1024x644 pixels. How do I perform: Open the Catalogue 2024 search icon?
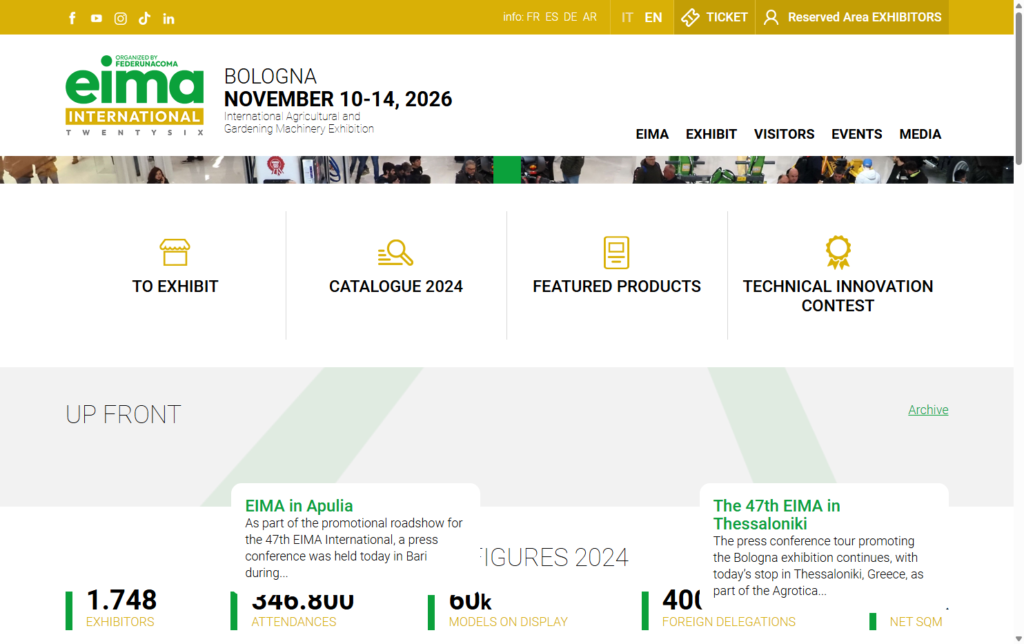click(396, 252)
